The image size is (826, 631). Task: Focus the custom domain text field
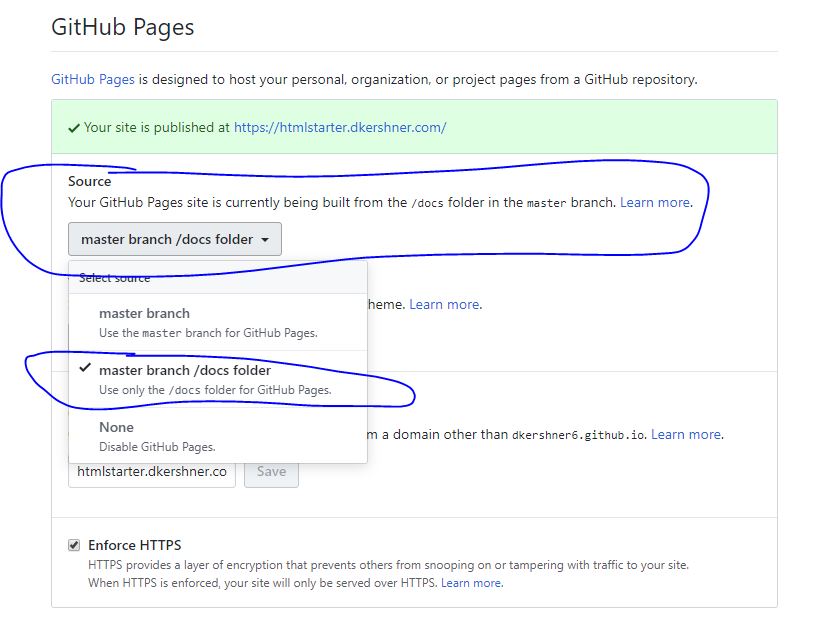(152, 472)
